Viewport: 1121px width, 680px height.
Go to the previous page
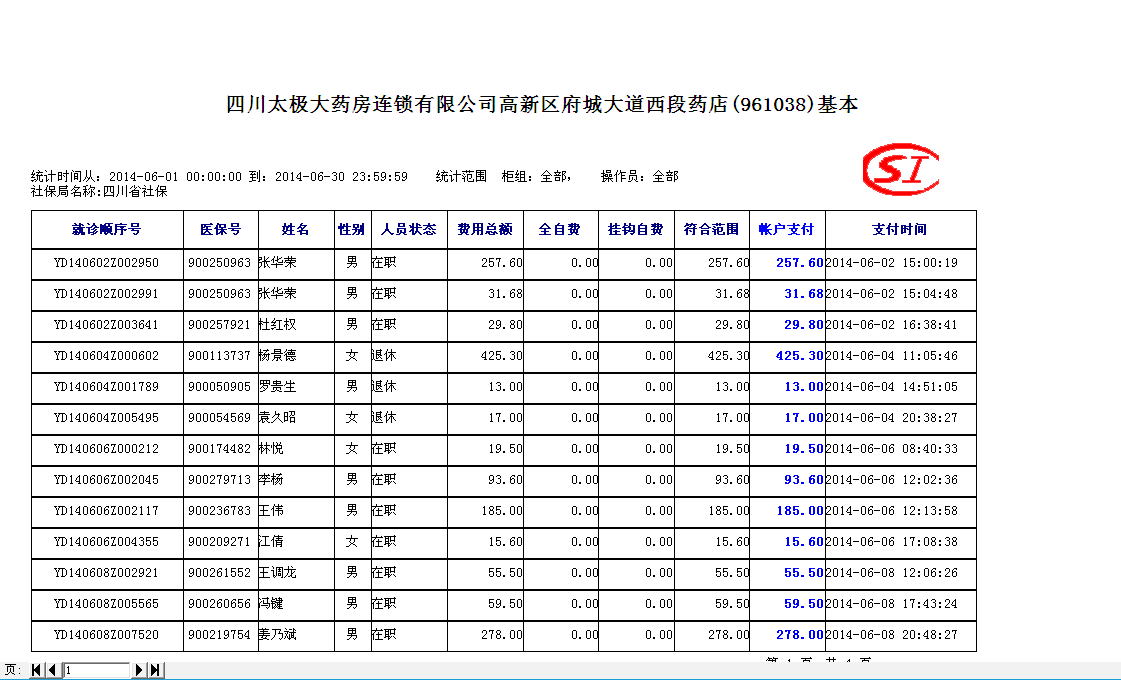click(x=51, y=670)
